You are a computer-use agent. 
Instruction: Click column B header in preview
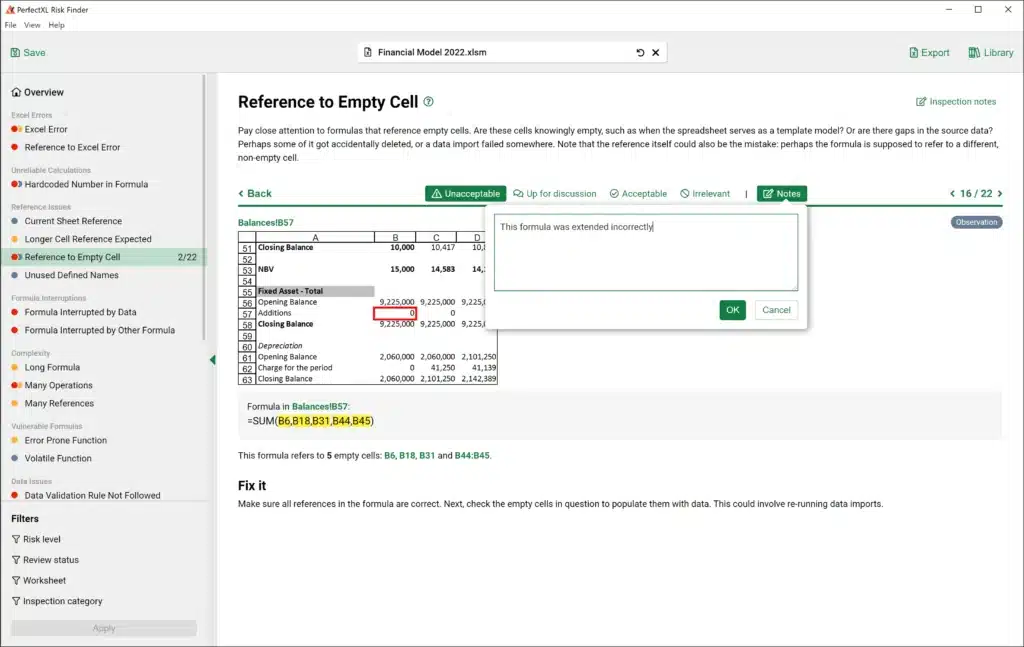[395, 238]
